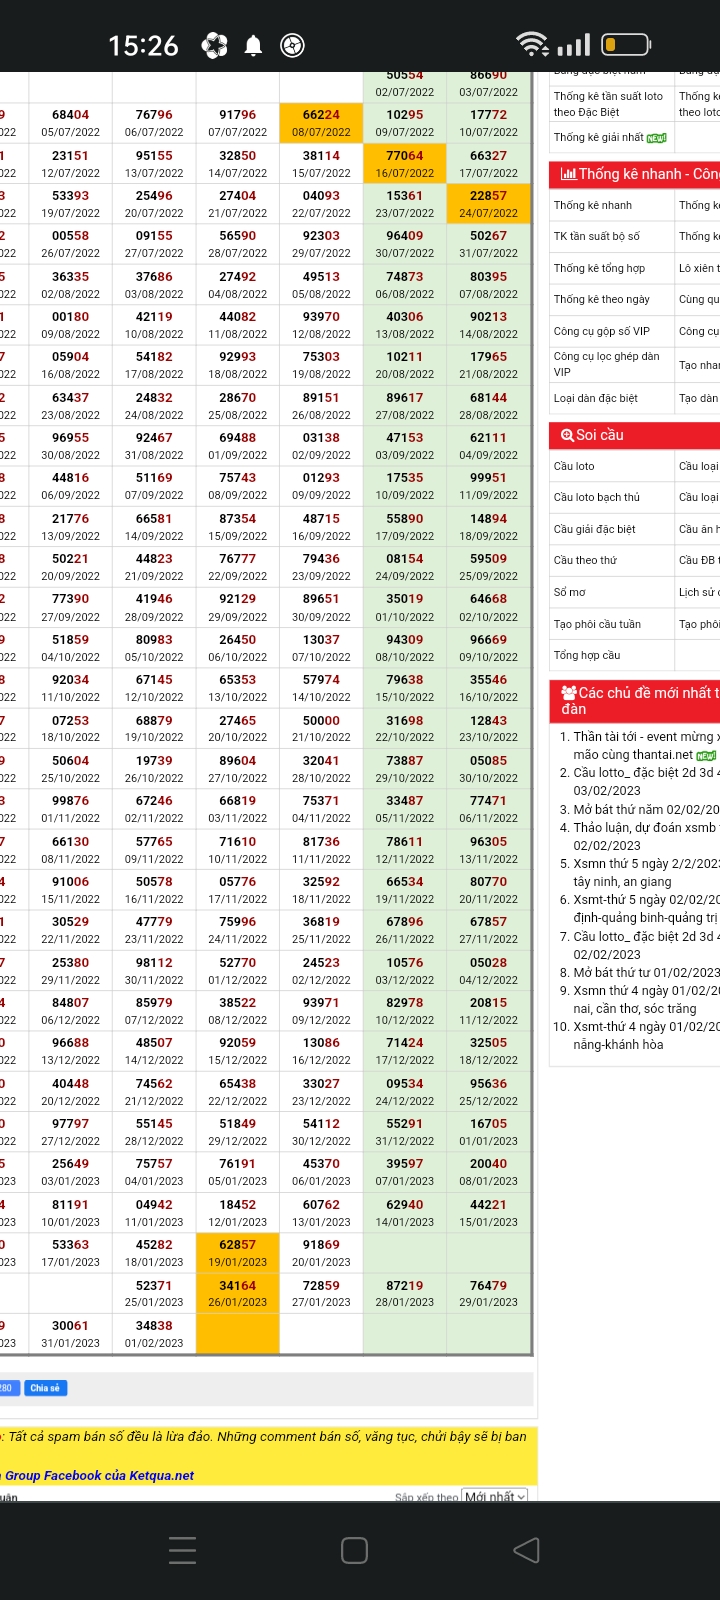
Task: Tap the bar chart icon beside Thống kê nhanh
Action: (568, 174)
